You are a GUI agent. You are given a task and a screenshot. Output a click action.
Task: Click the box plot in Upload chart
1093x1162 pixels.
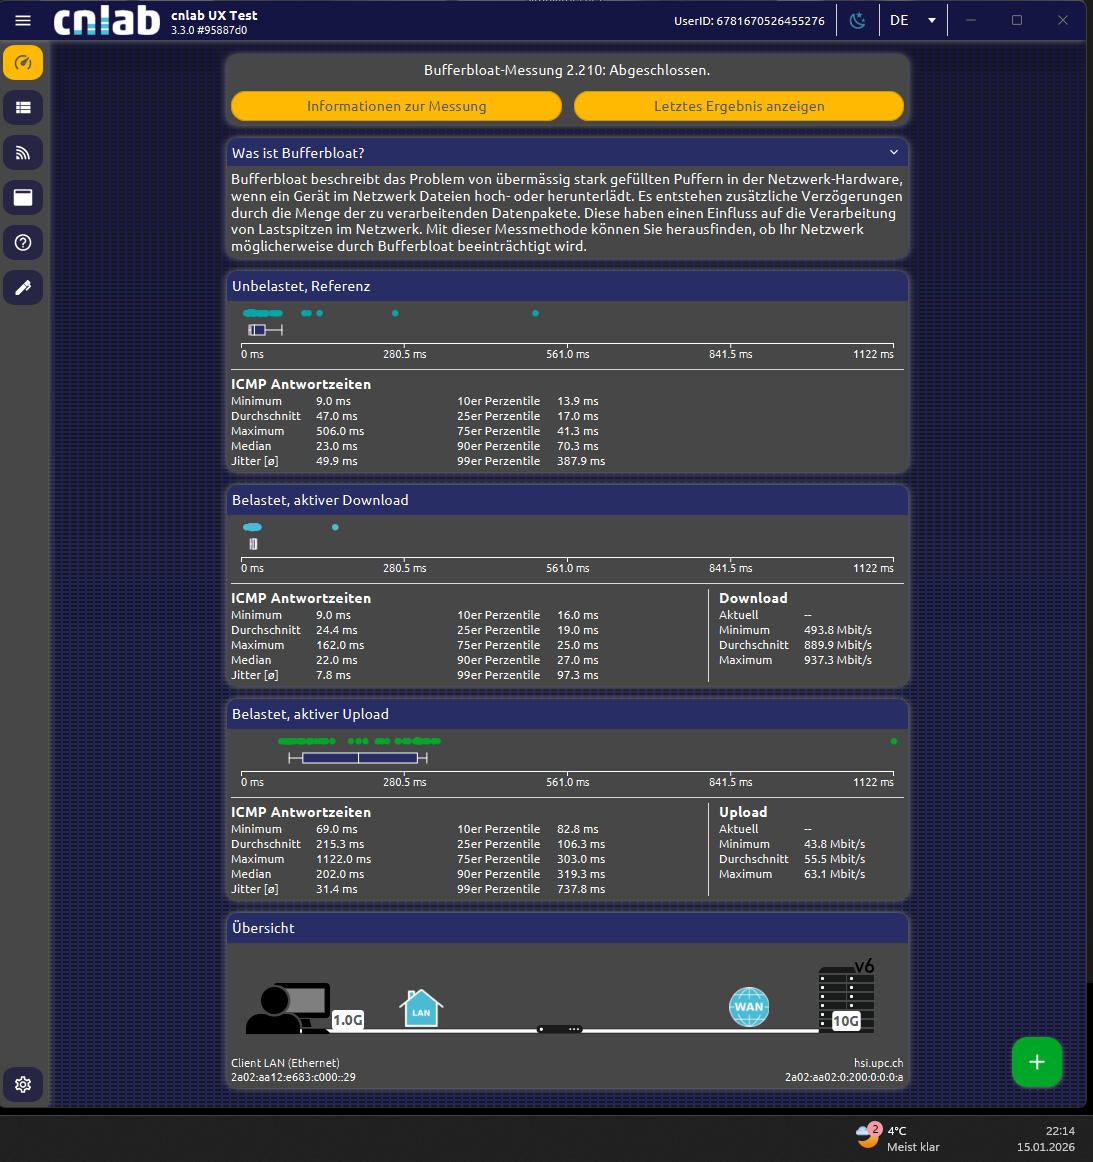coord(358,757)
